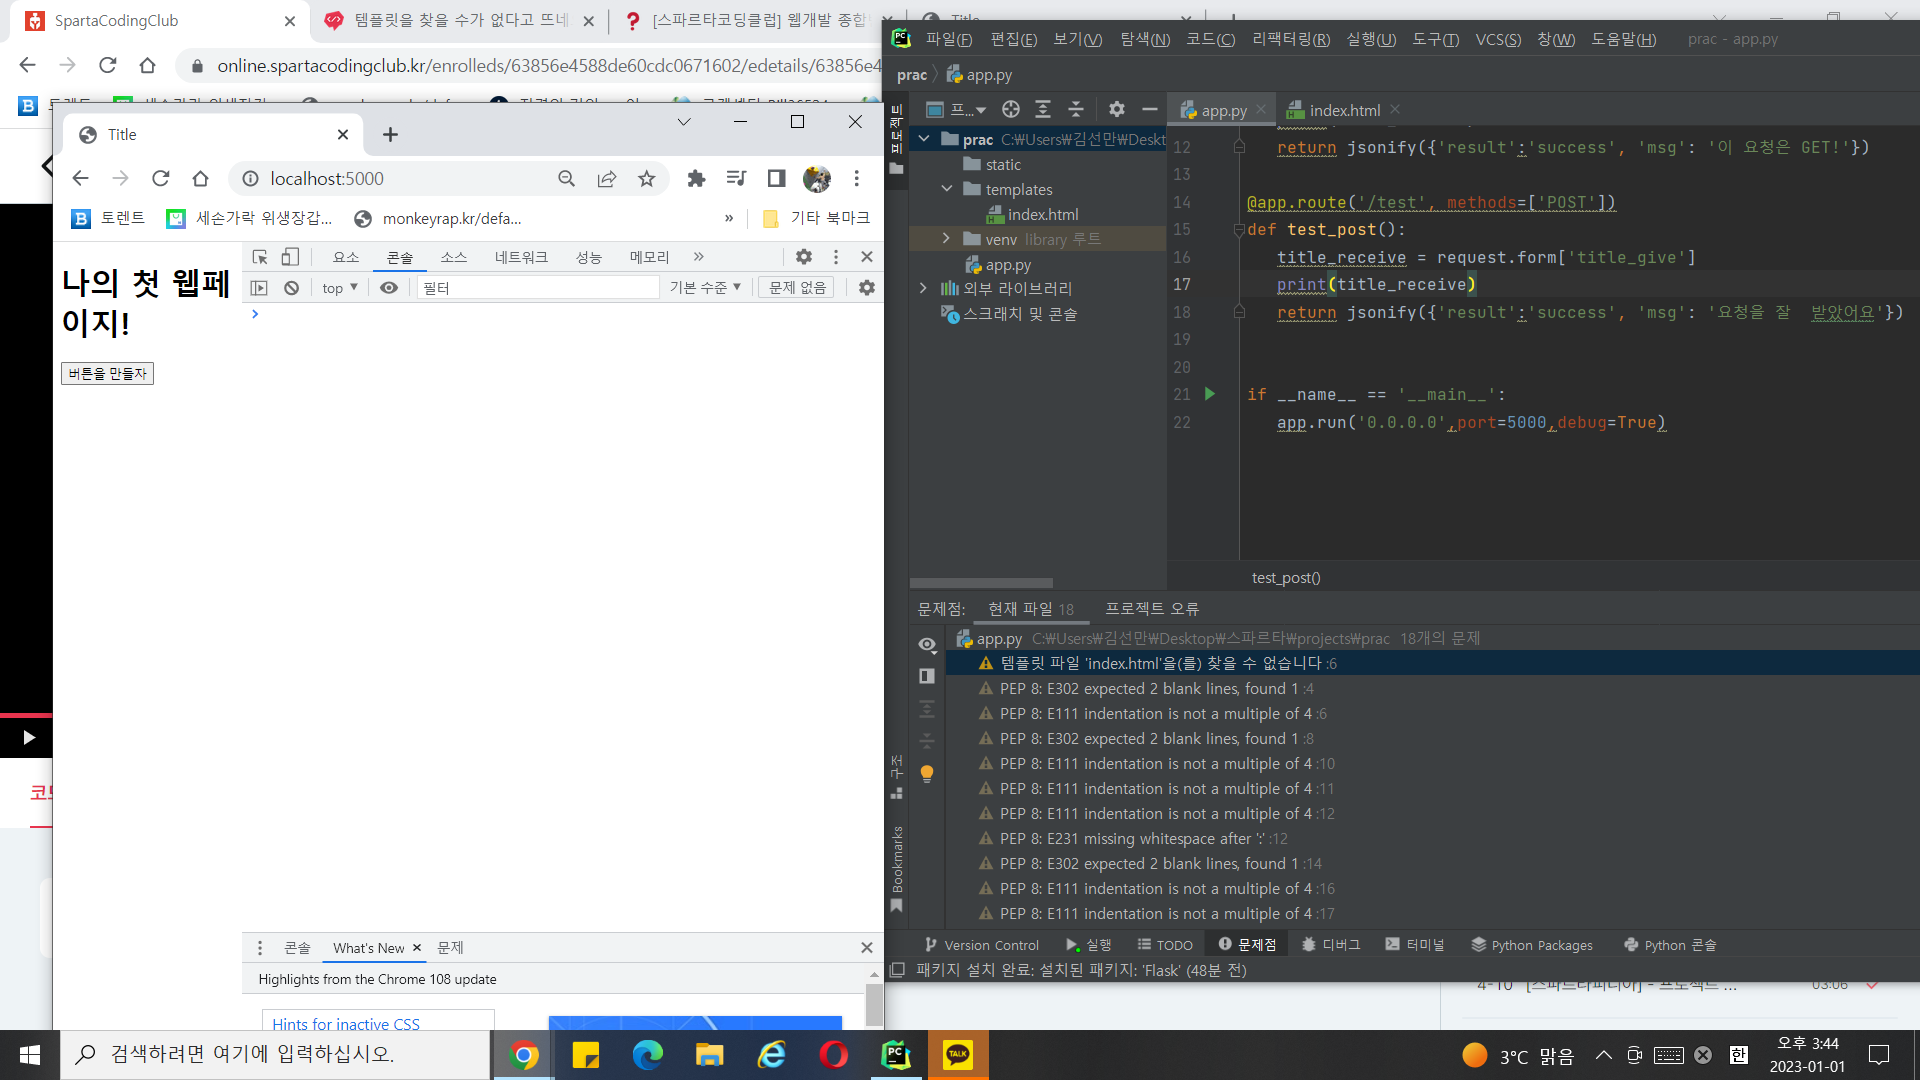The height and width of the screenshot is (1080, 1920).
Task: Open the PyCharm 리팩터링(R) menu
Action: pos(1291,40)
